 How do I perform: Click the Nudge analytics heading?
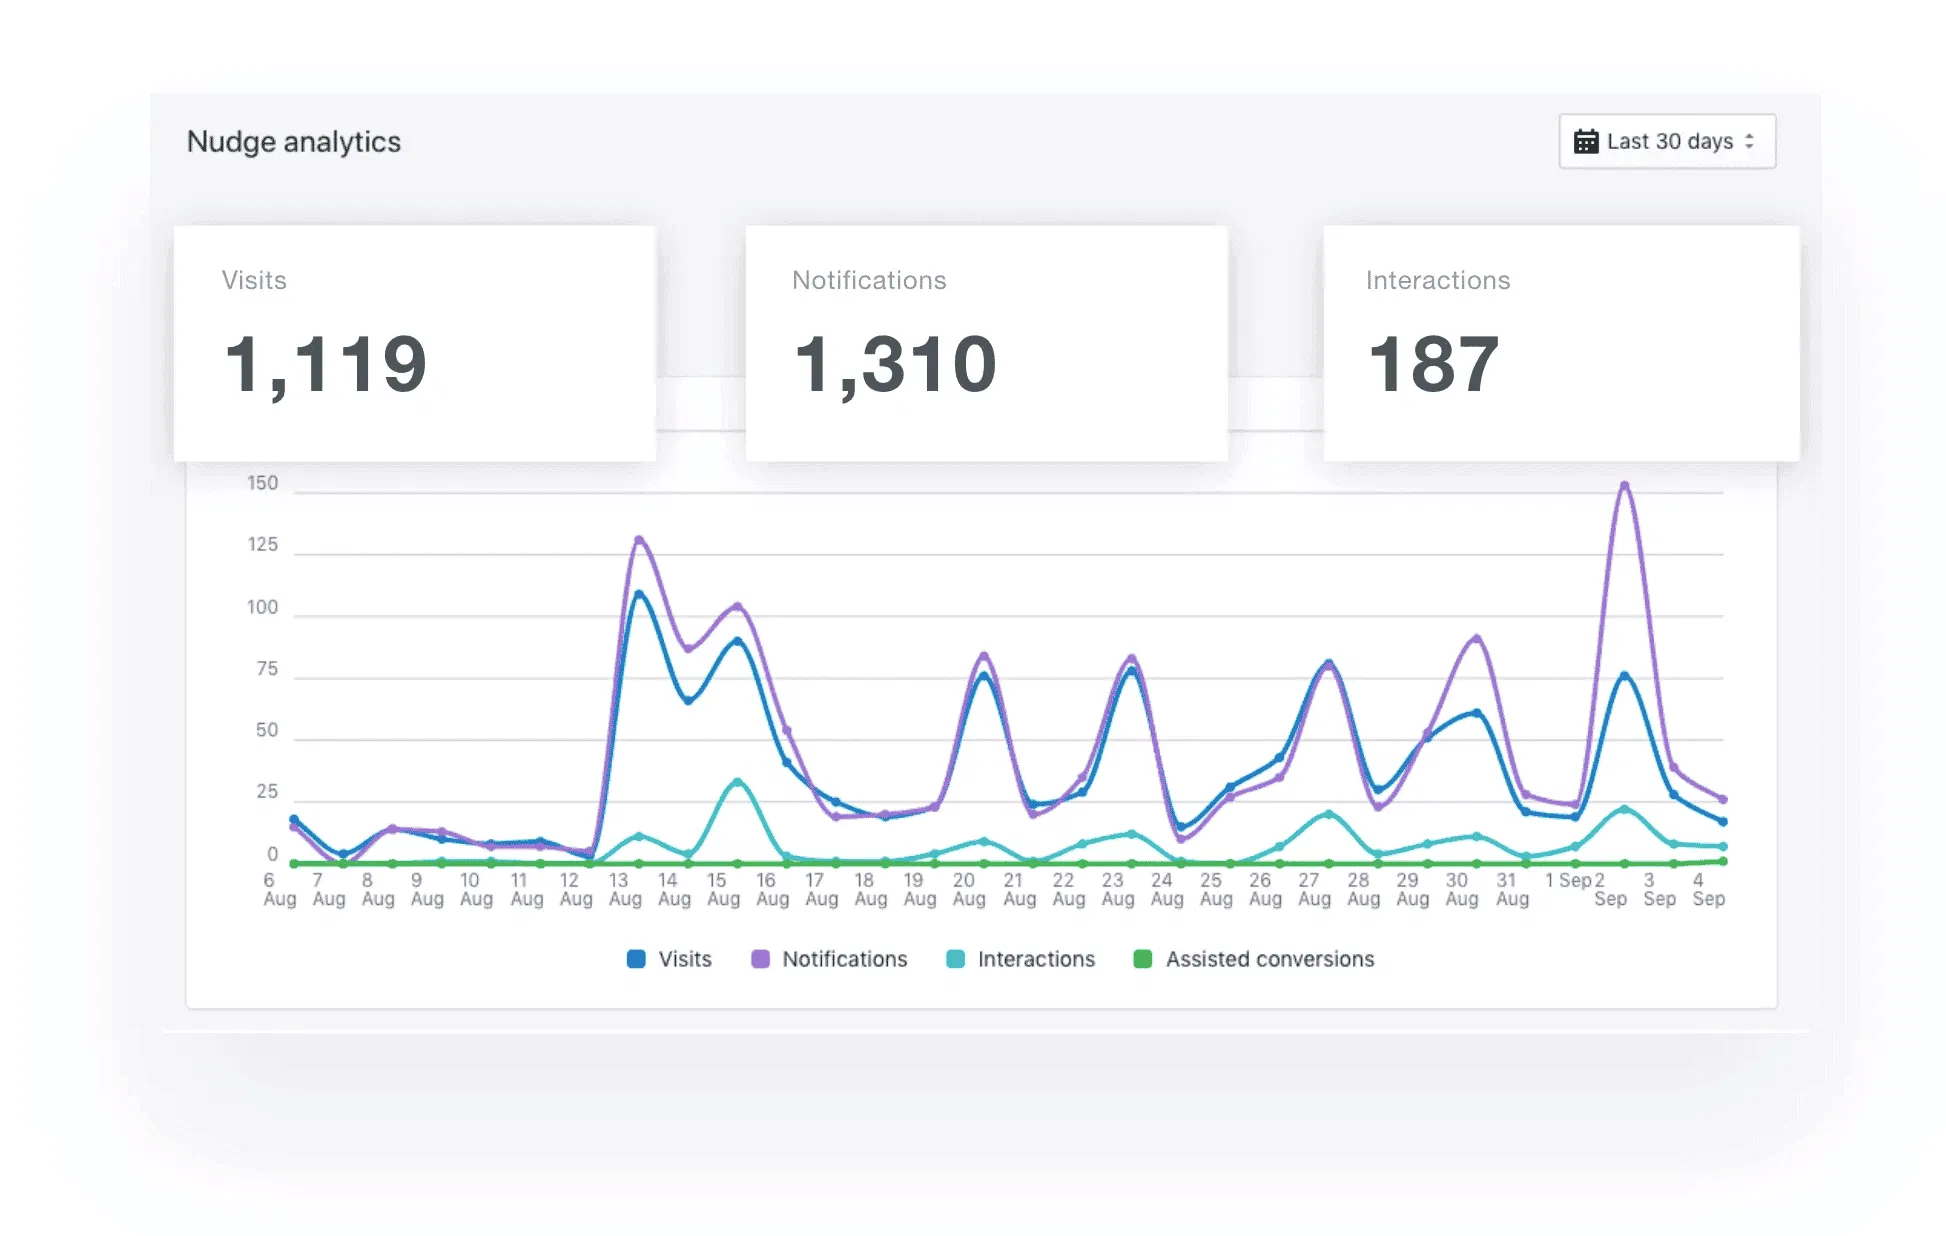[293, 142]
